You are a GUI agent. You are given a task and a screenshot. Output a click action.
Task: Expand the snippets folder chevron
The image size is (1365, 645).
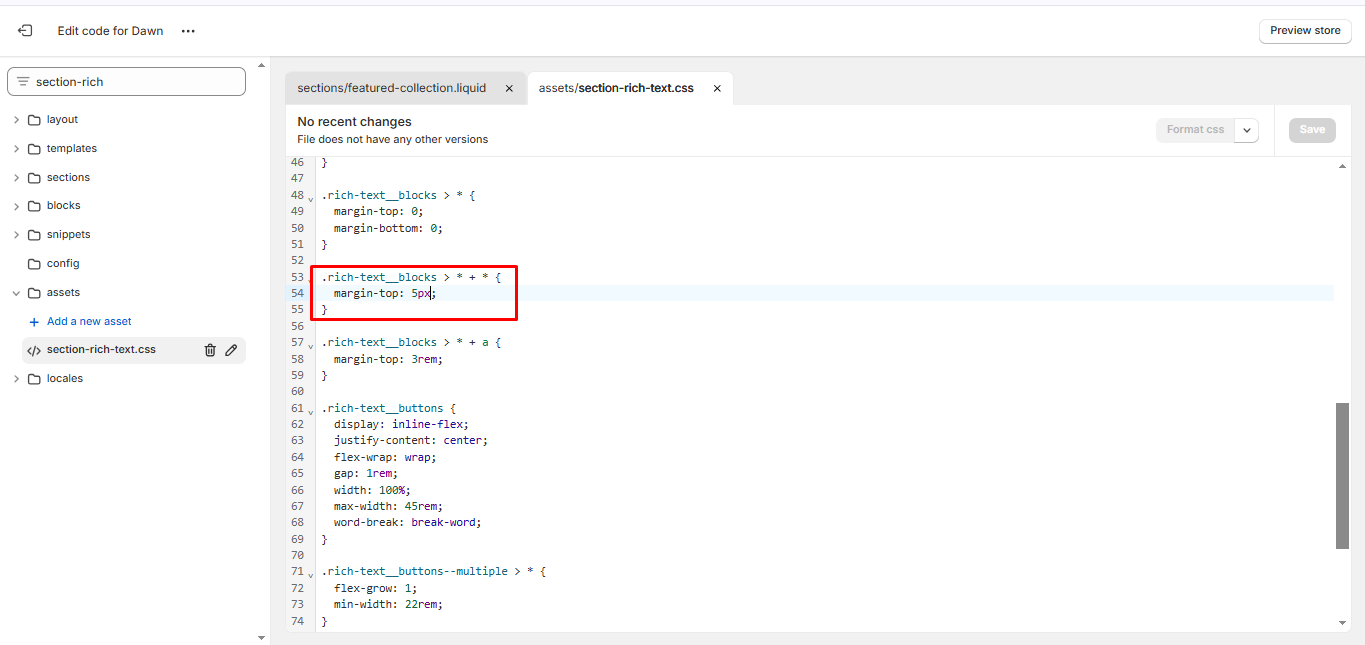pos(16,235)
